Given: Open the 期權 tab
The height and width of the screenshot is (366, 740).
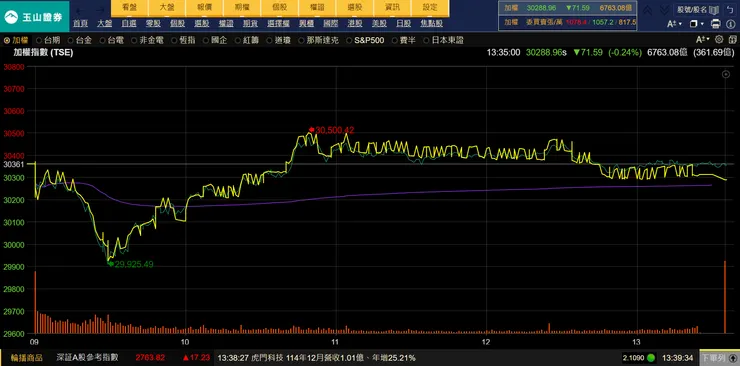Looking at the screenshot, I should (x=242, y=8).
